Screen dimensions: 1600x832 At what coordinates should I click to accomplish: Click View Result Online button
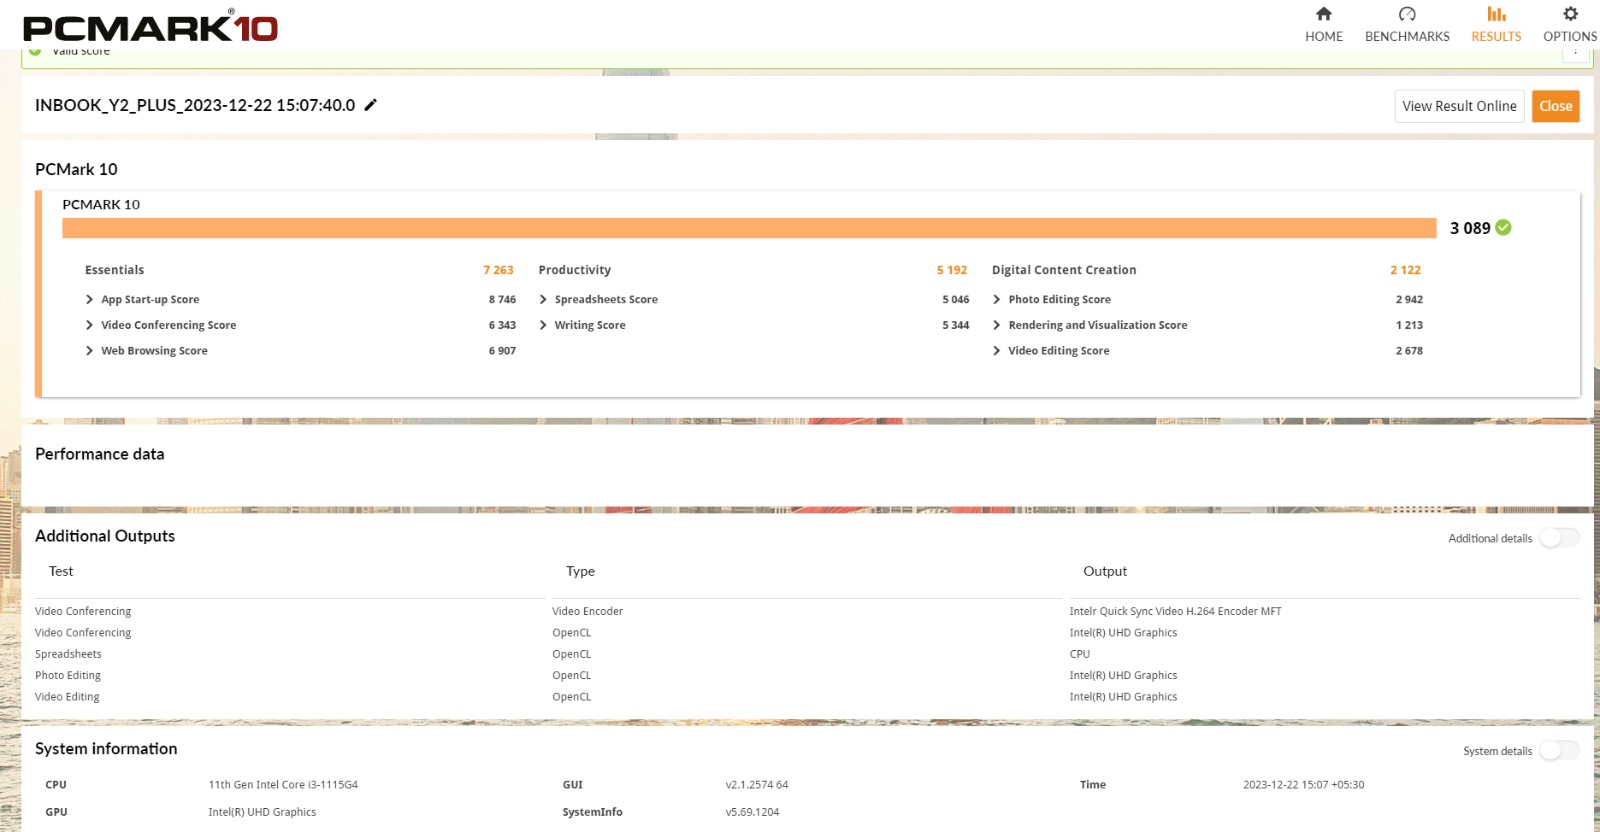pyautogui.click(x=1458, y=106)
